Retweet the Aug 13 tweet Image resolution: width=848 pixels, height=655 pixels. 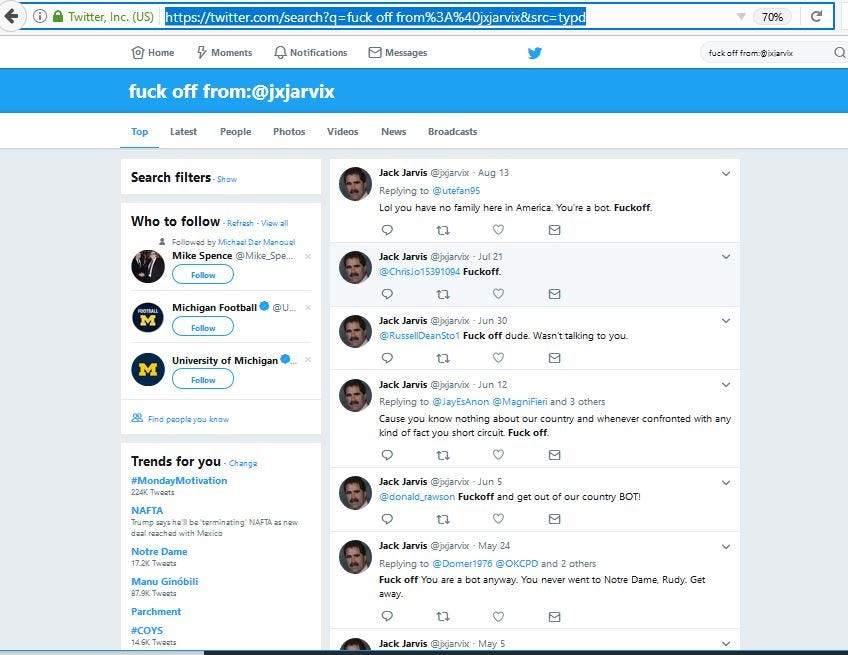(443, 230)
